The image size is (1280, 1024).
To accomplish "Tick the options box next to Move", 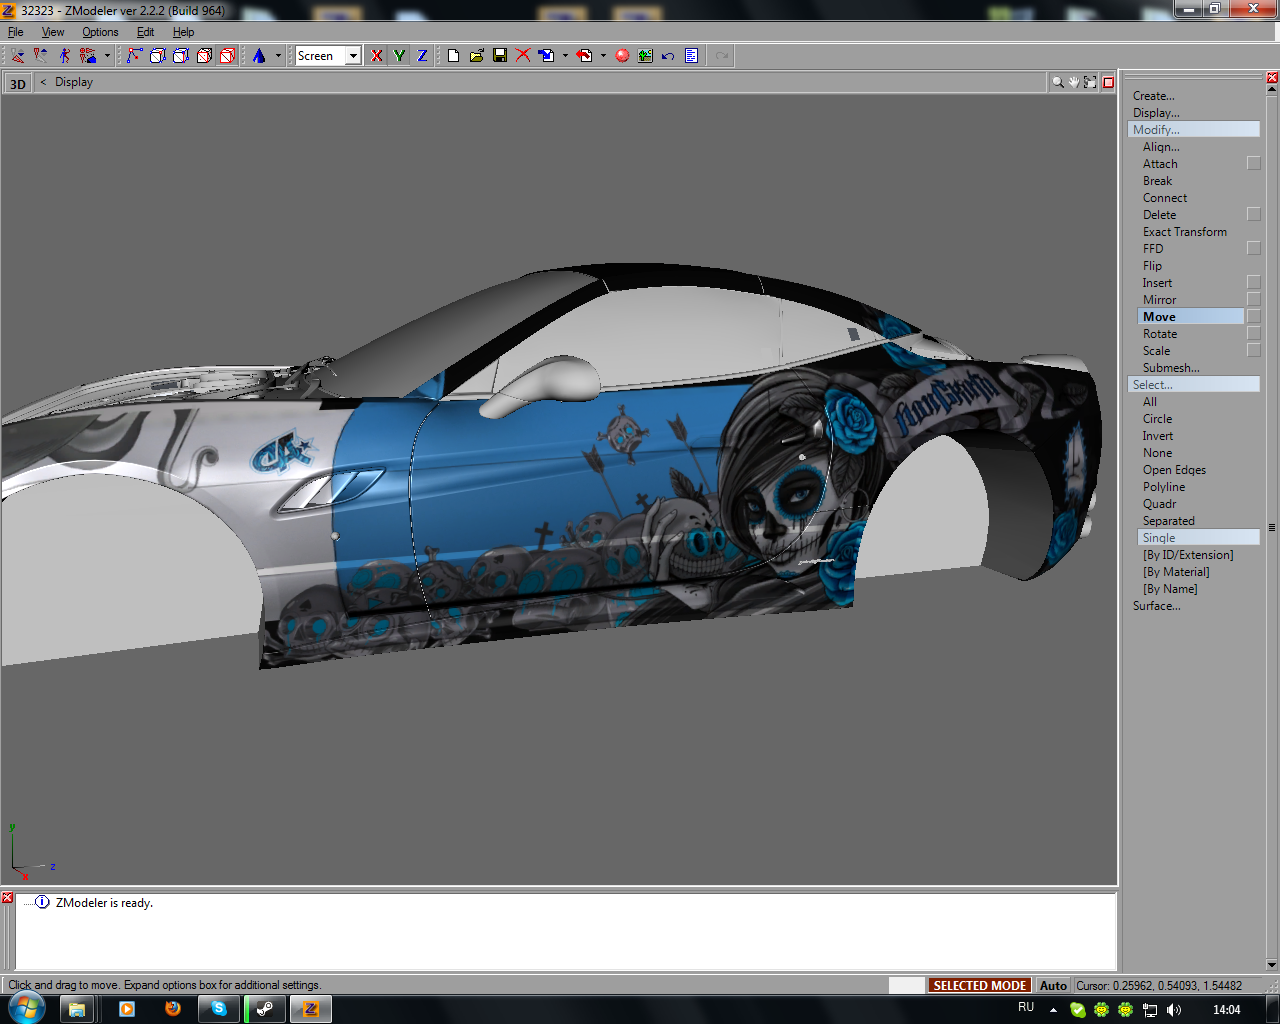I will 1254,316.
